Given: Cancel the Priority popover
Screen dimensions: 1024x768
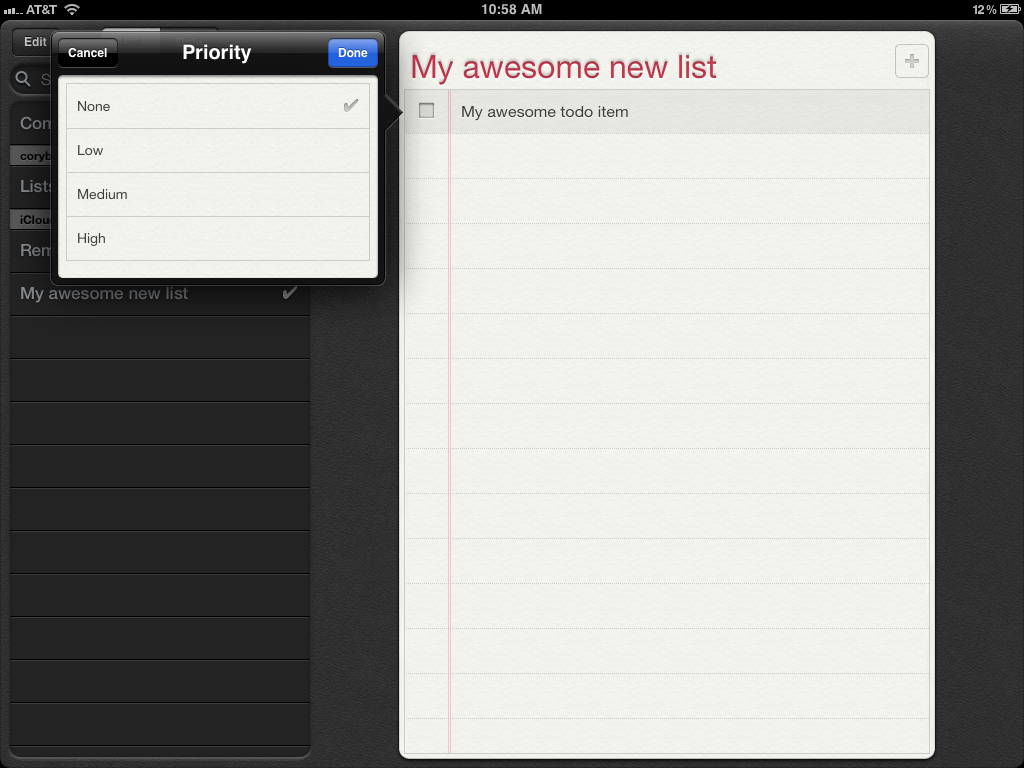Looking at the screenshot, I should [x=88, y=53].
